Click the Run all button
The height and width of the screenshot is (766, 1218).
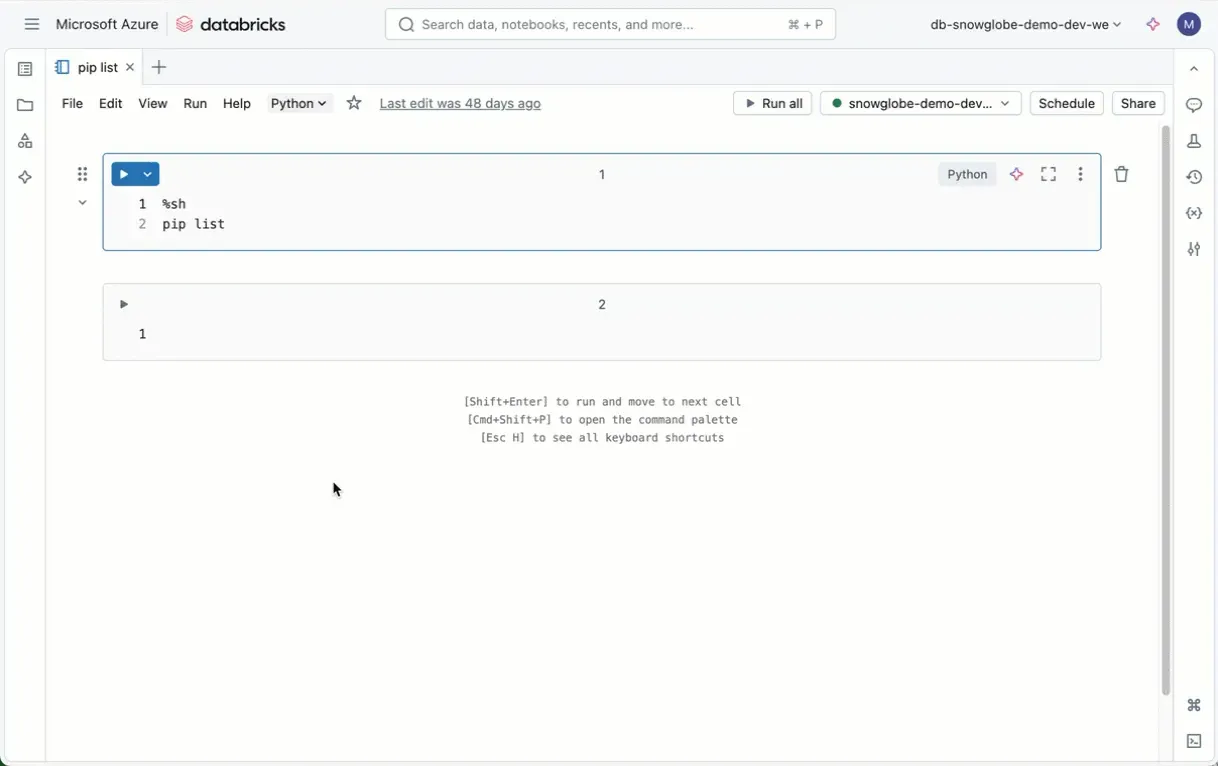pos(772,103)
